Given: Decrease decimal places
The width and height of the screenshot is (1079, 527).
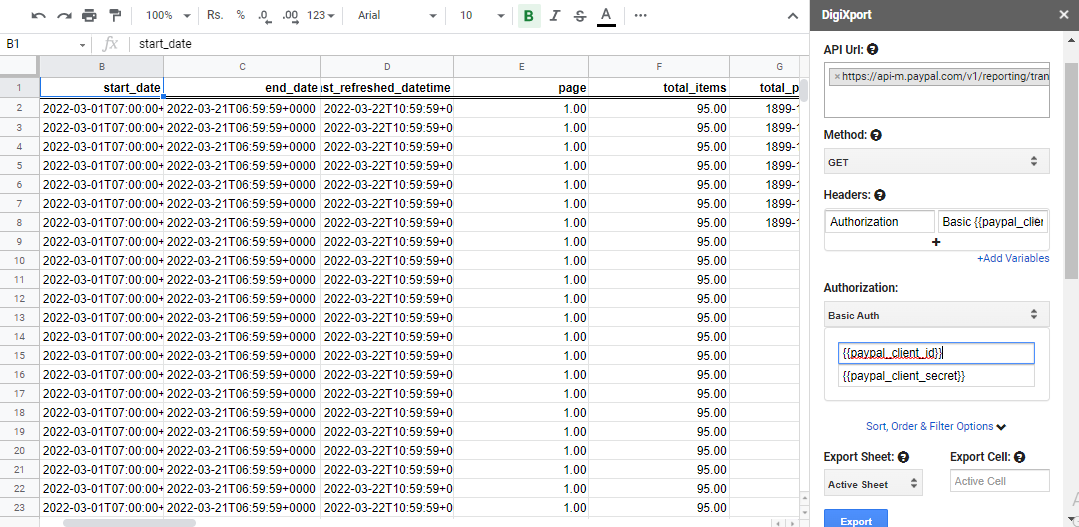Looking at the screenshot, I should point(264,15).
